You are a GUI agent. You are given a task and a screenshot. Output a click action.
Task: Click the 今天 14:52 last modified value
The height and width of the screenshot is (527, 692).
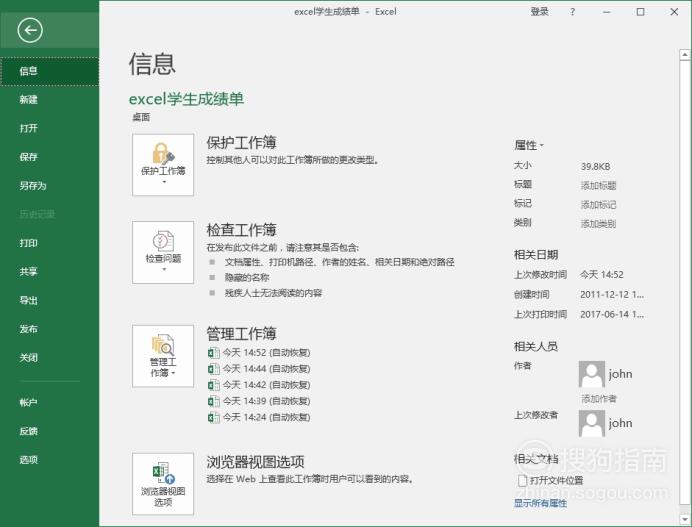pos(602,275)
